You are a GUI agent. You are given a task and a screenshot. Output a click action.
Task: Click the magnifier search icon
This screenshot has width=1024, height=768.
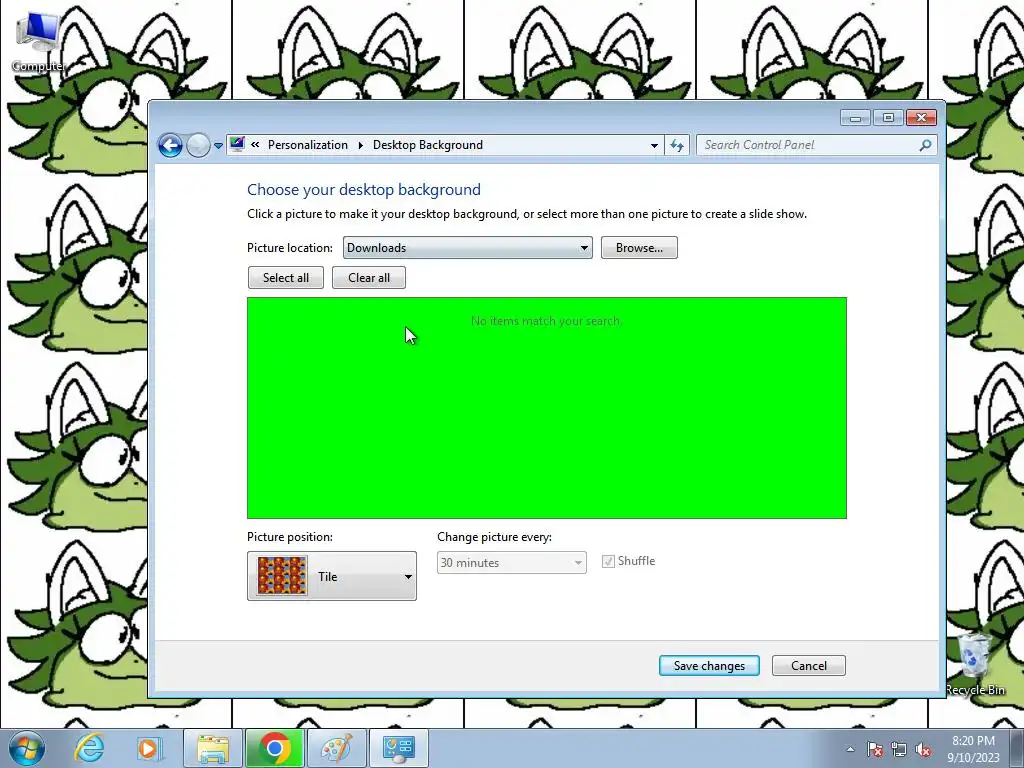click(x=925, y=145)
